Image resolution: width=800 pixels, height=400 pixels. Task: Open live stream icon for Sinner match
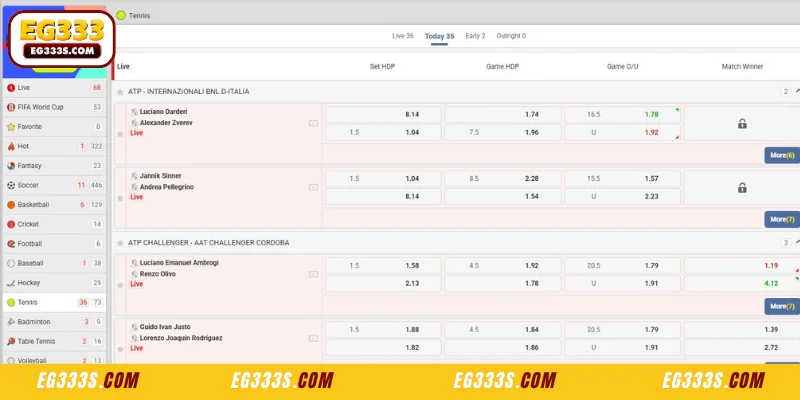coord(313,187)
